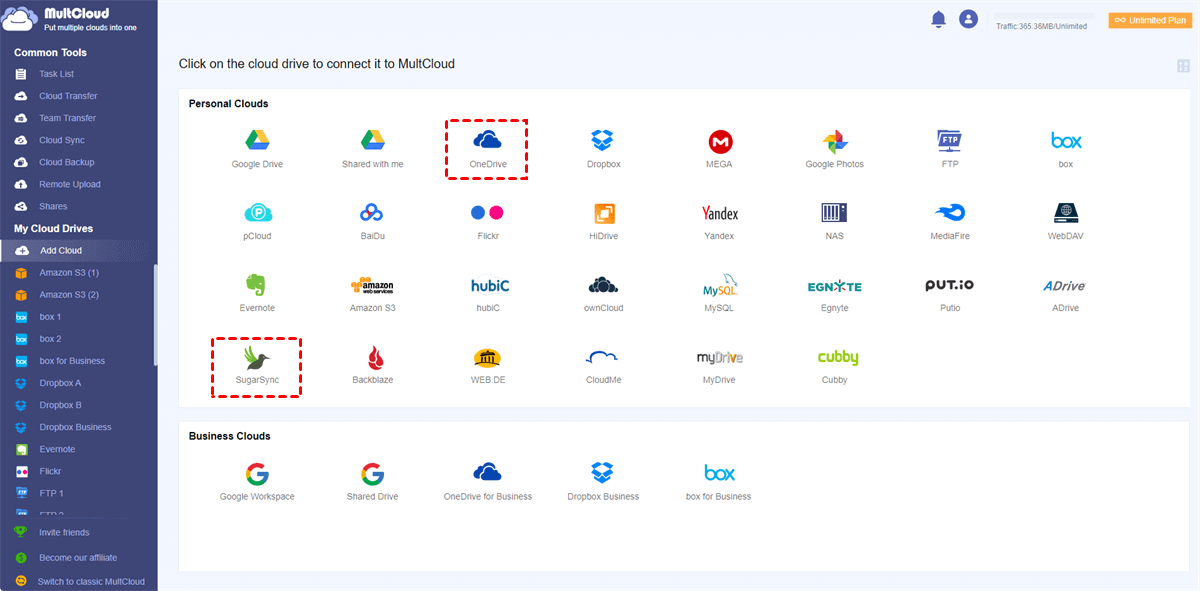Select box for Business in Business Clouds

click(719, 482)
